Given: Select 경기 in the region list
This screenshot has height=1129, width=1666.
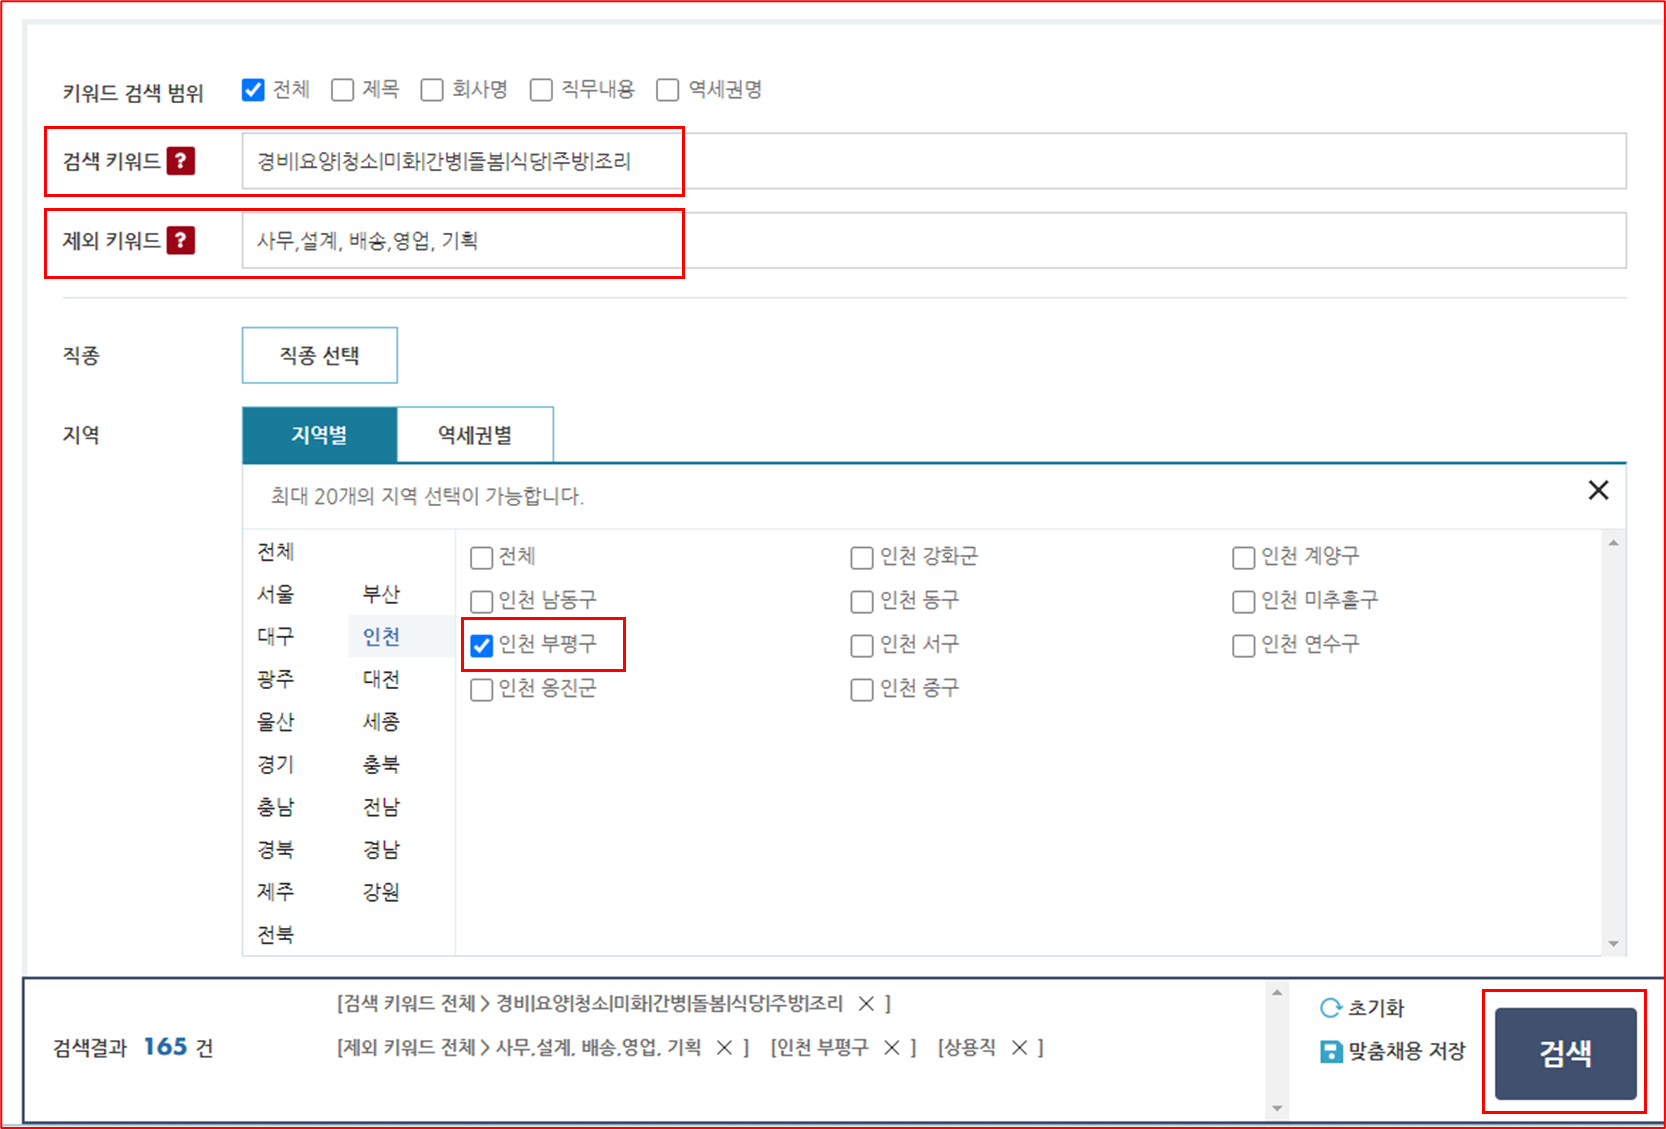Looking at the screenshot, I should click(276, 764).
